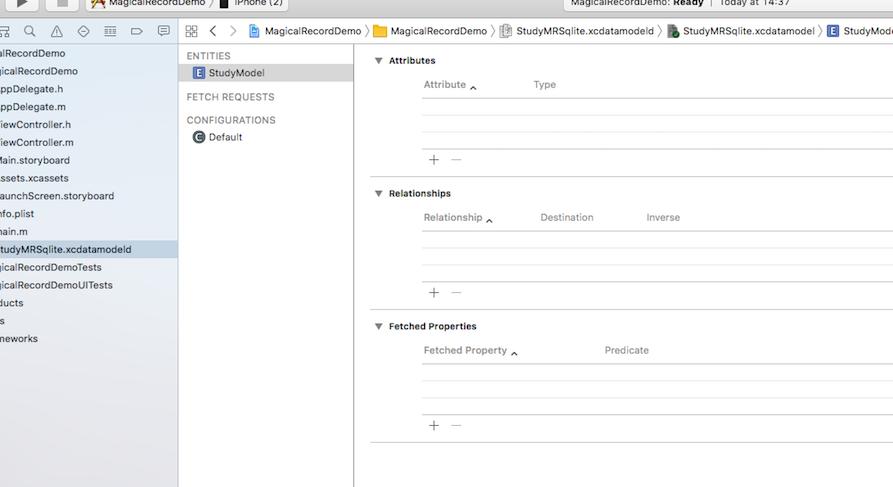Click the Inverse column header
893x487 pixels.
[x=663, y=218]
